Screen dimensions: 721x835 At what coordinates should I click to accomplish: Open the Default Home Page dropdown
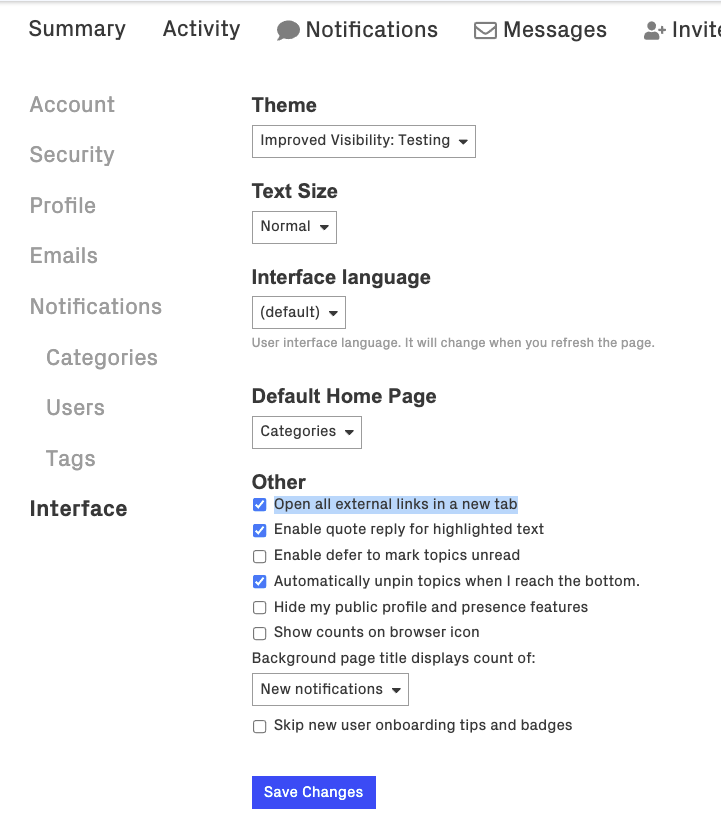[306, 432]
